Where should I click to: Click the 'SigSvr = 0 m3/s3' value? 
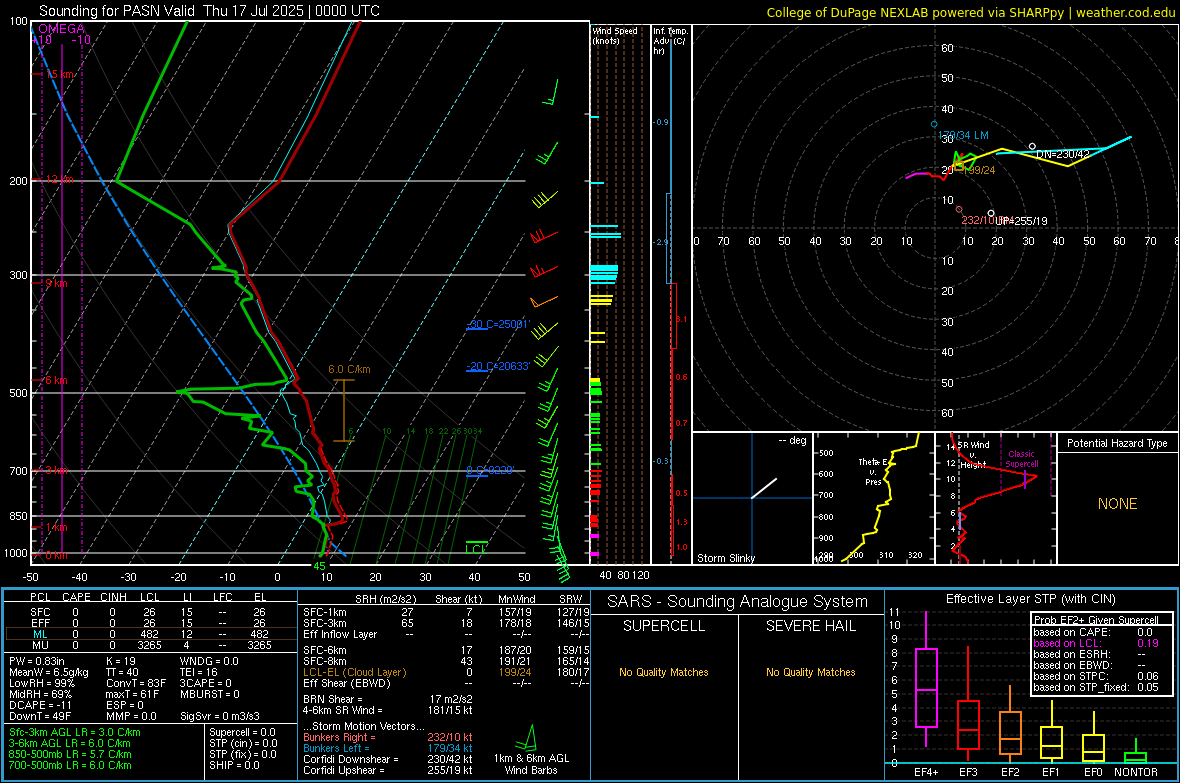pyautogui.click(x=220, y=717)
